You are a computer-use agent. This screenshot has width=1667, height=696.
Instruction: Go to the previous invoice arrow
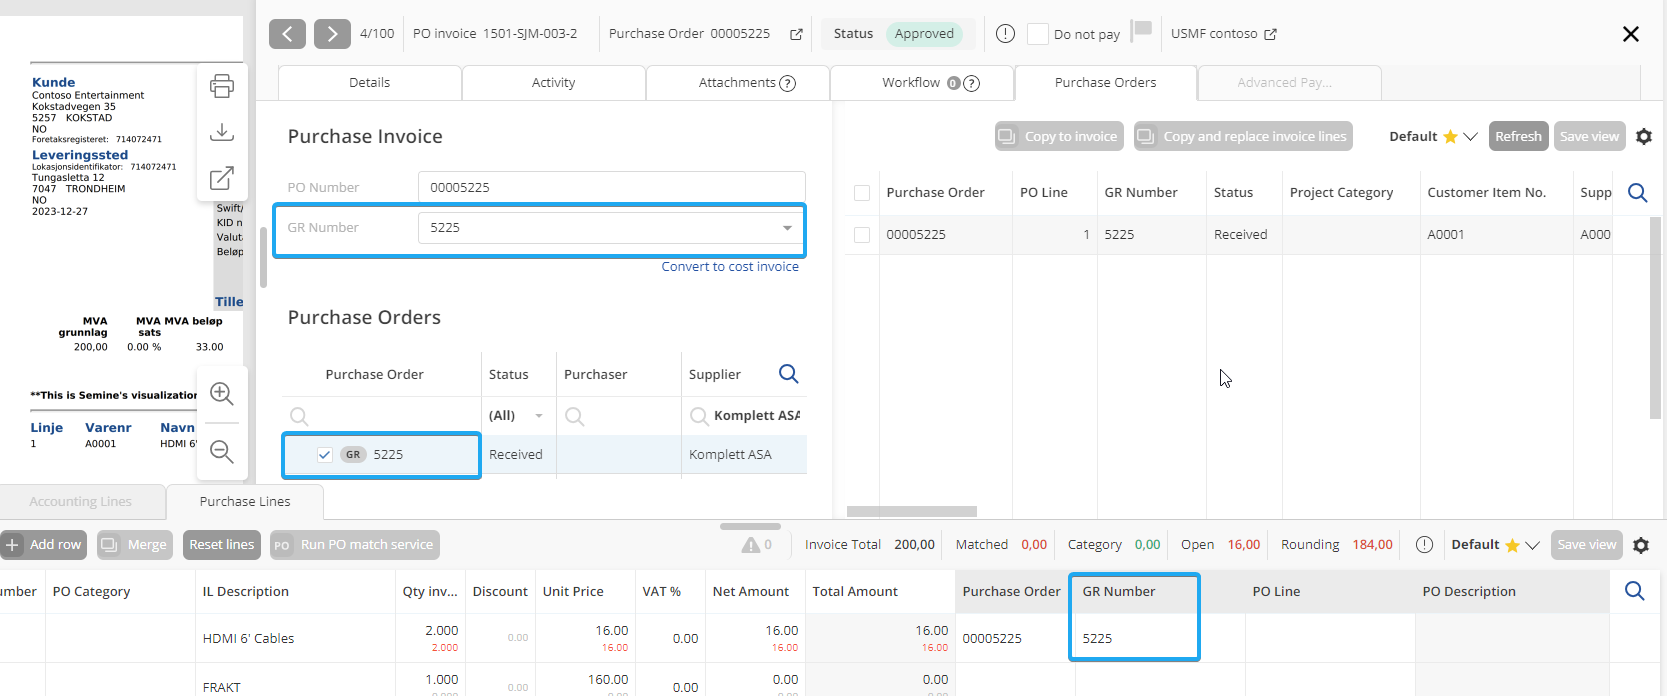pyautogui.click(x=287, y=34)
